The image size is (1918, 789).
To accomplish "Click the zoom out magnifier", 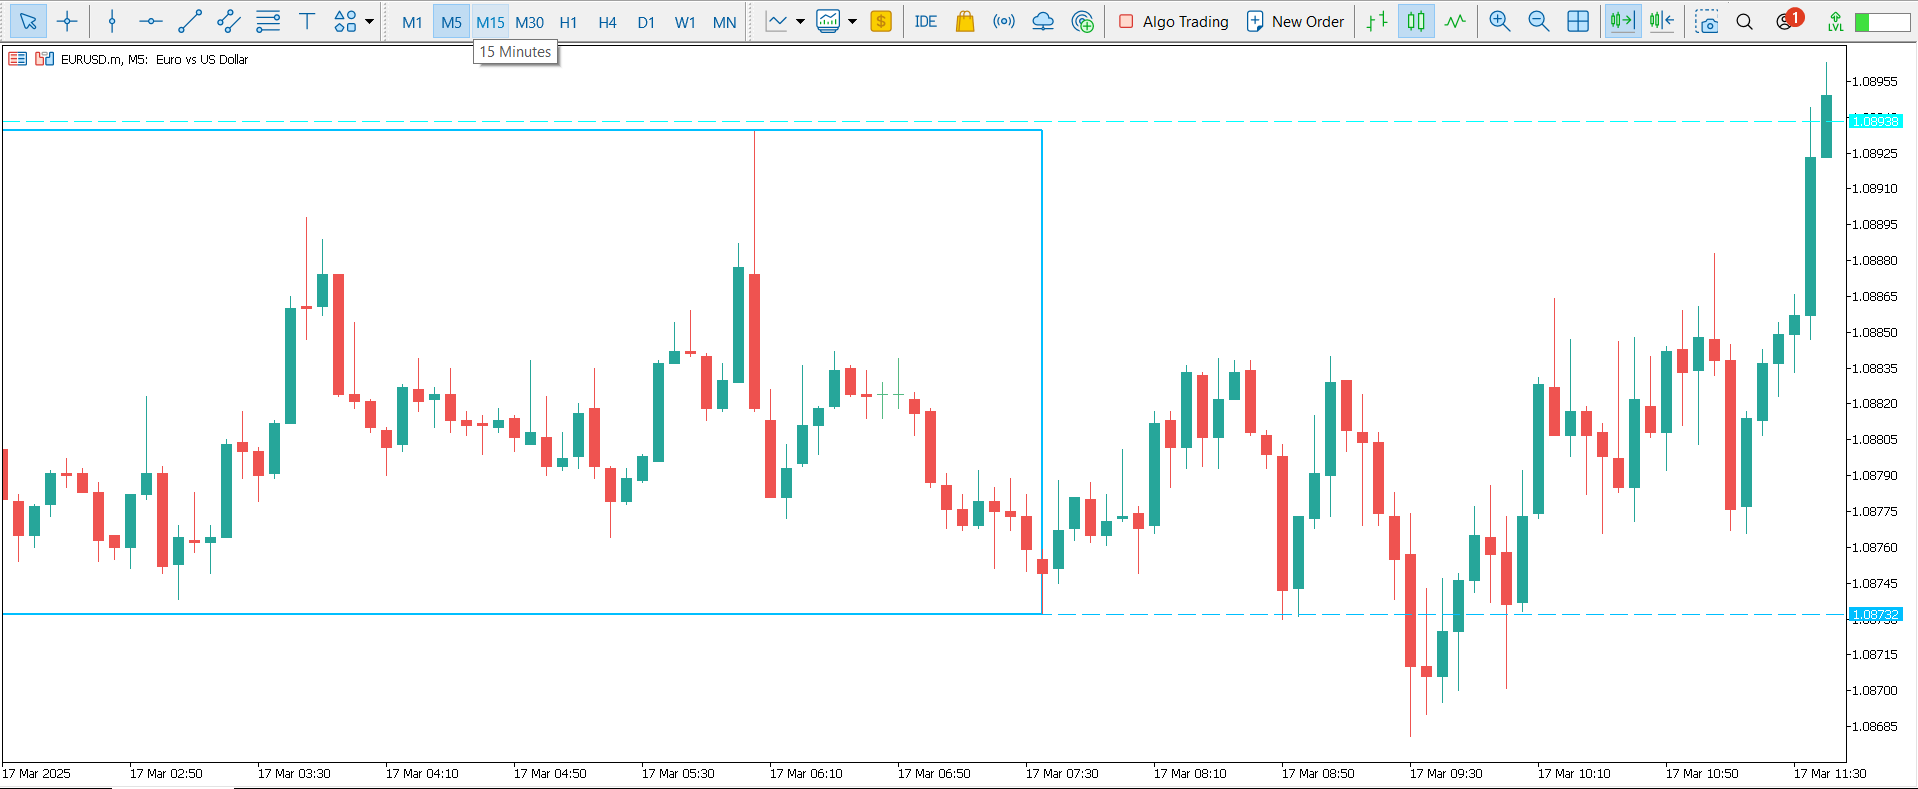I will (1538, 21).
